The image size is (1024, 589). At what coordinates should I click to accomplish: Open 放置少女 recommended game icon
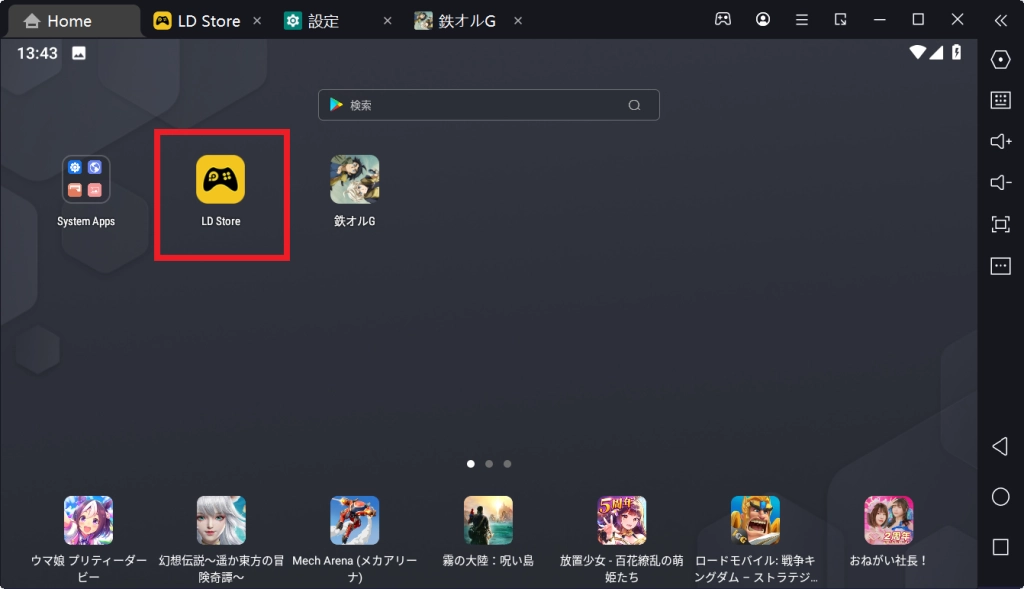tap(622, 520)
